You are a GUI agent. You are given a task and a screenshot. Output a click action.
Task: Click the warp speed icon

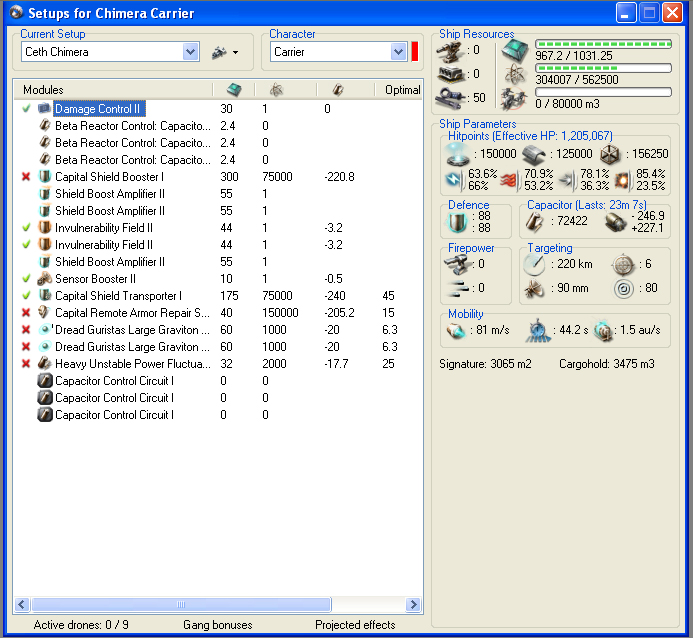tap(603, 330)
